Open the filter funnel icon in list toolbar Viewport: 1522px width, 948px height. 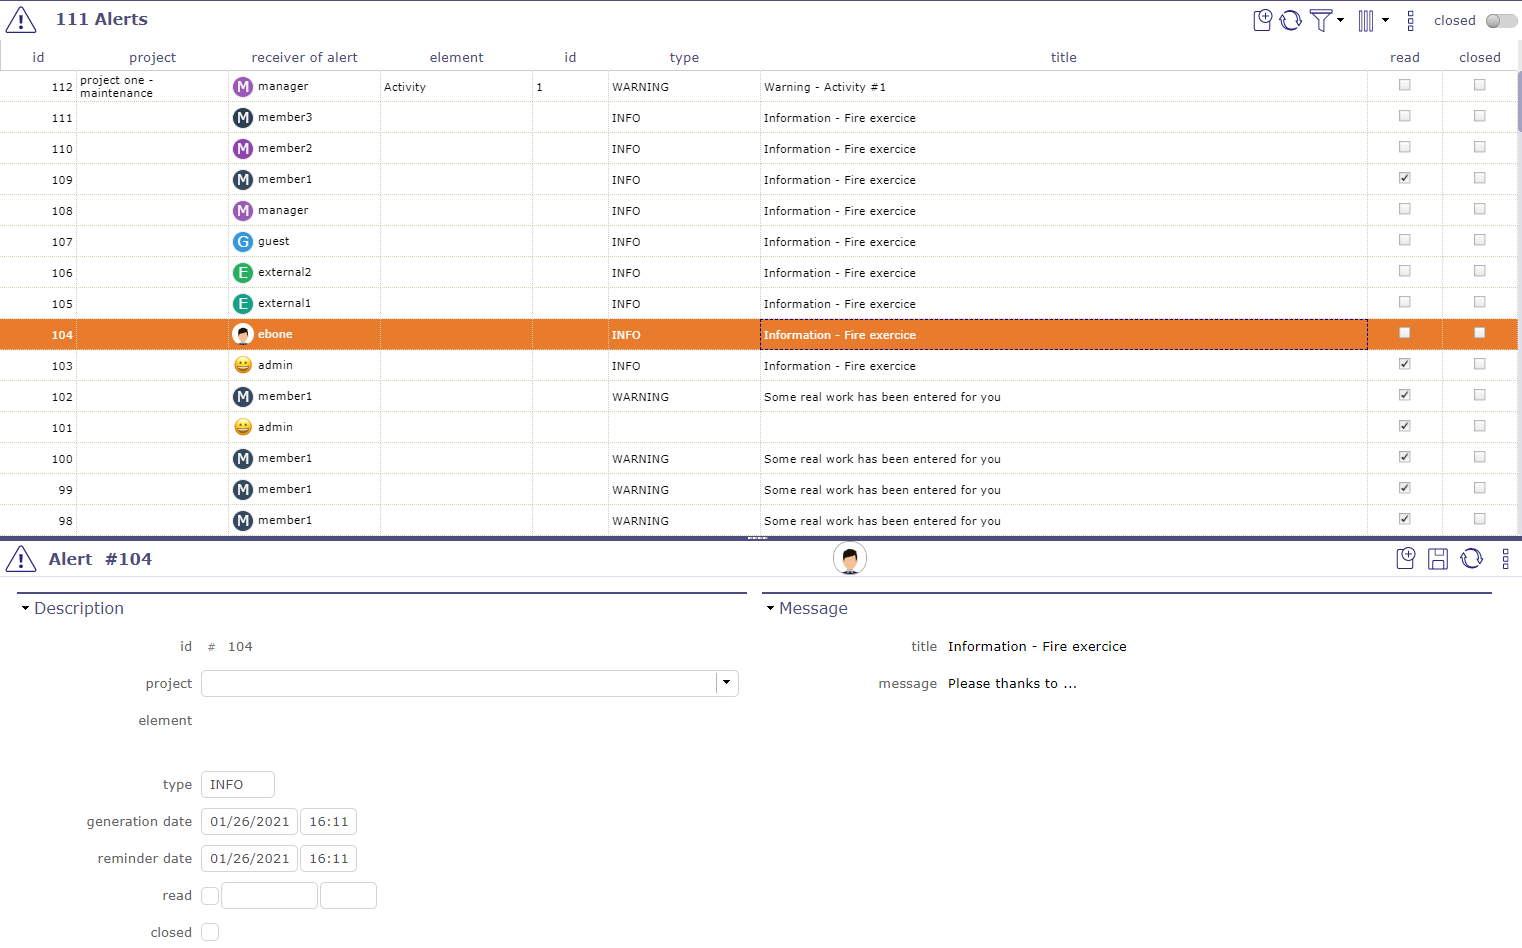click(x=1320, y=20)
